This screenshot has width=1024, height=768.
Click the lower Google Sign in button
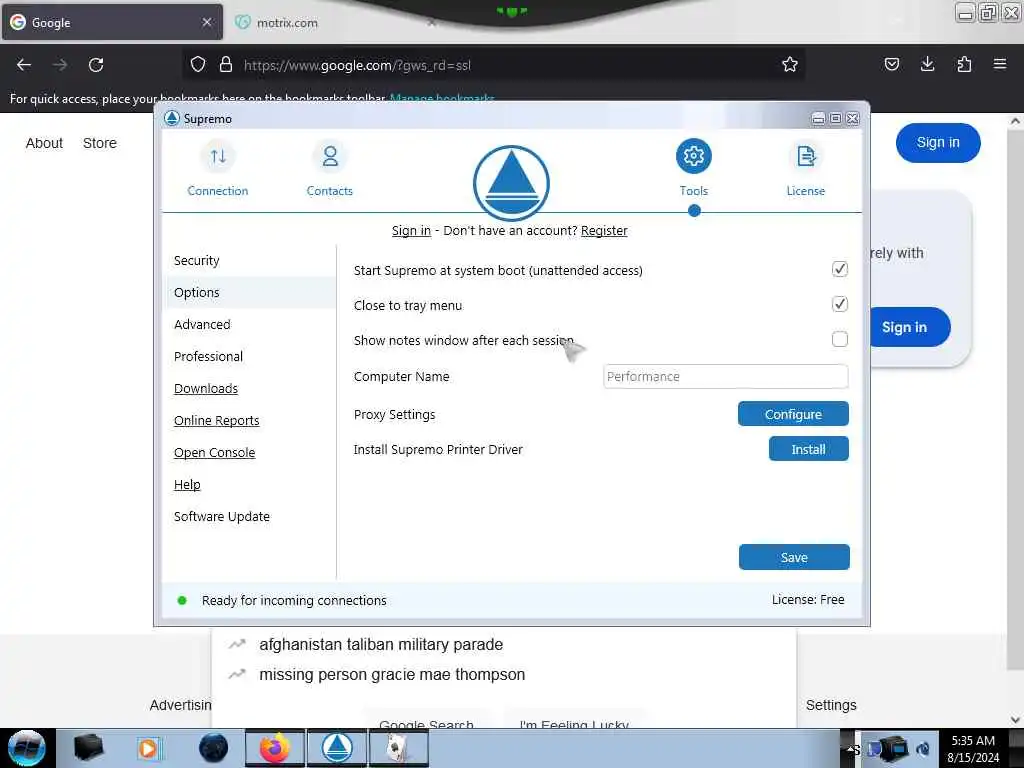[x=910, y=327]
